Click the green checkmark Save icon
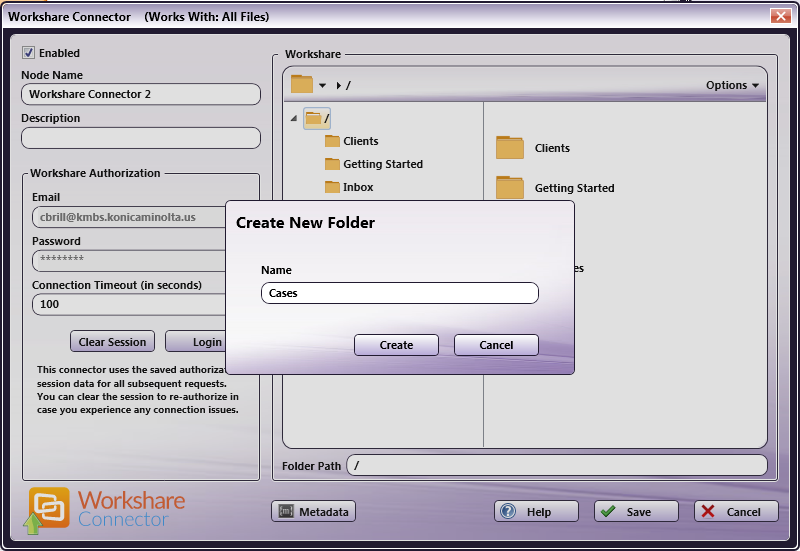 [x=608, y=512]
